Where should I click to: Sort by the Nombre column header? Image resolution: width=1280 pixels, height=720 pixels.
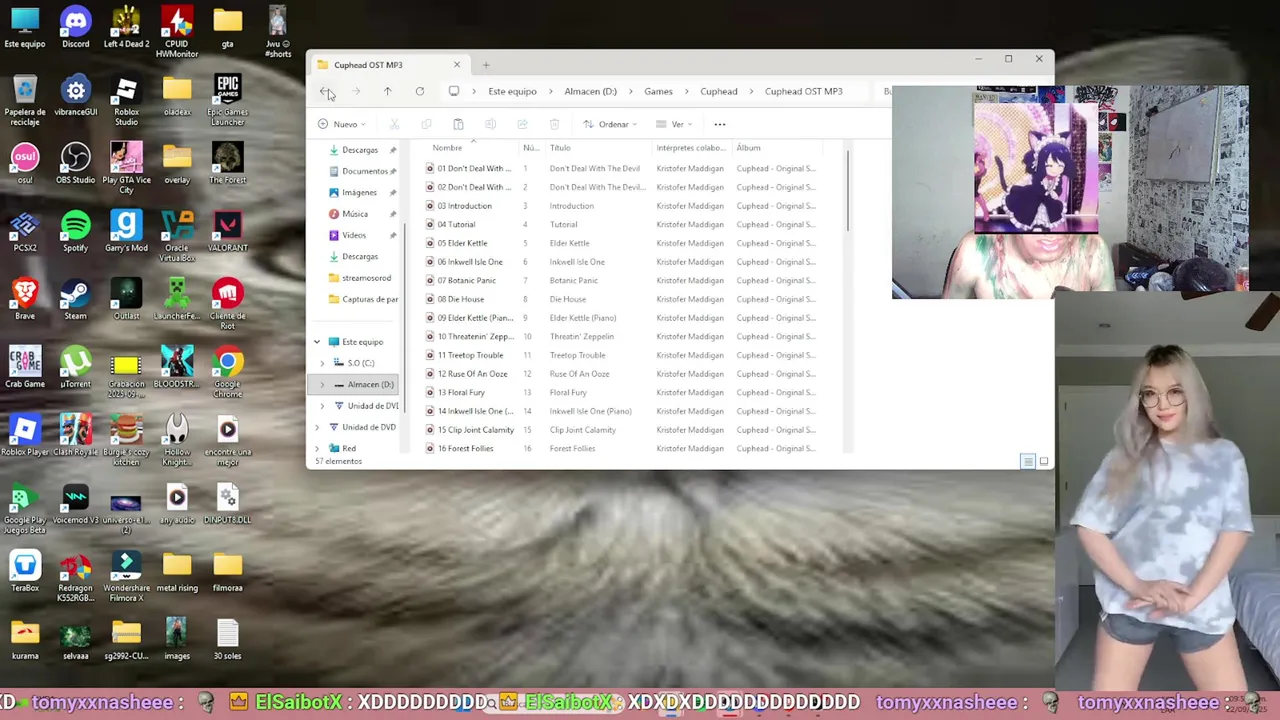447,148
